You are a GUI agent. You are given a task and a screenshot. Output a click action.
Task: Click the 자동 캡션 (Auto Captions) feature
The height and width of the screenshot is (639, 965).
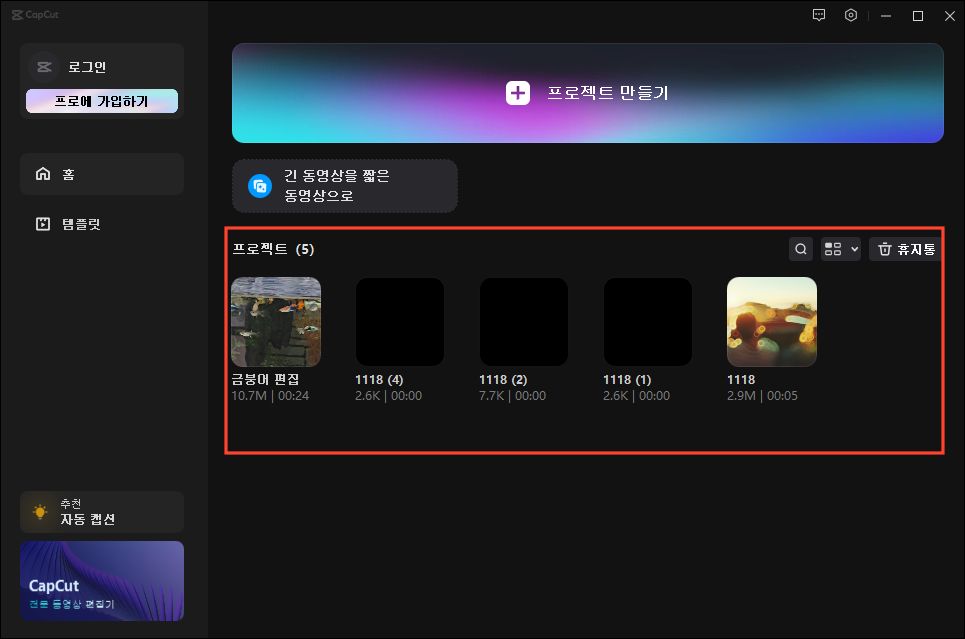(x=101, y=511)
